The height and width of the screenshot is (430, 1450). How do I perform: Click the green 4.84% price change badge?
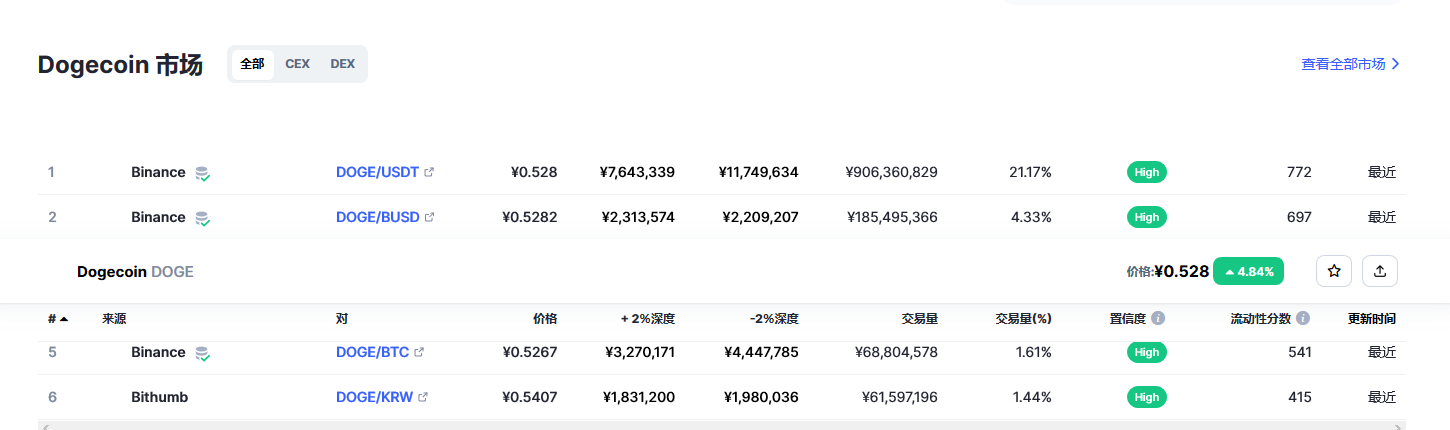tap(1248, 271)
